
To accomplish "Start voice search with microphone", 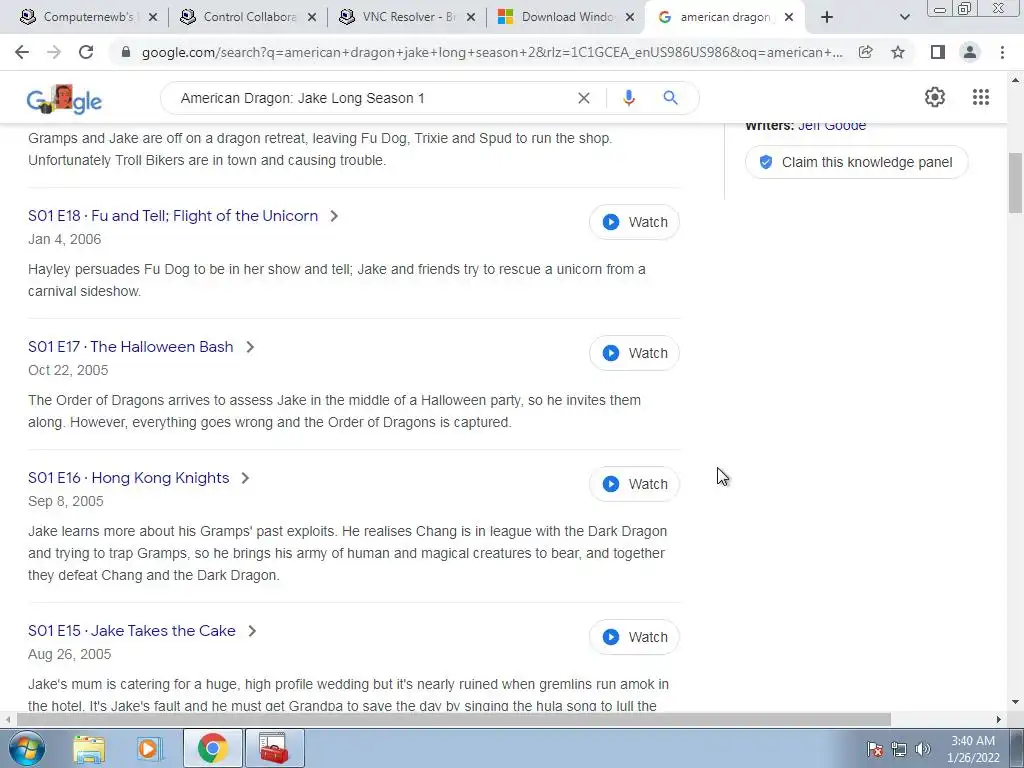I will click(629, 98).
